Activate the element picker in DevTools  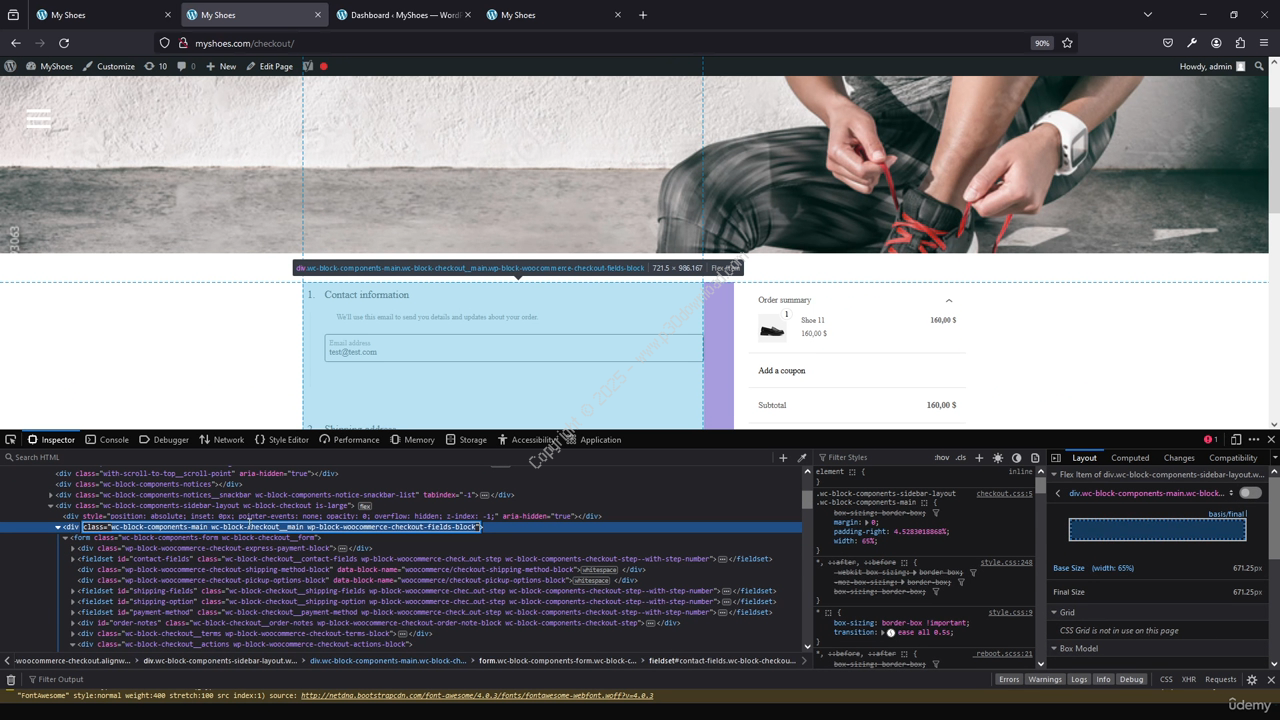pyautogui.click(x=10, y=439)
